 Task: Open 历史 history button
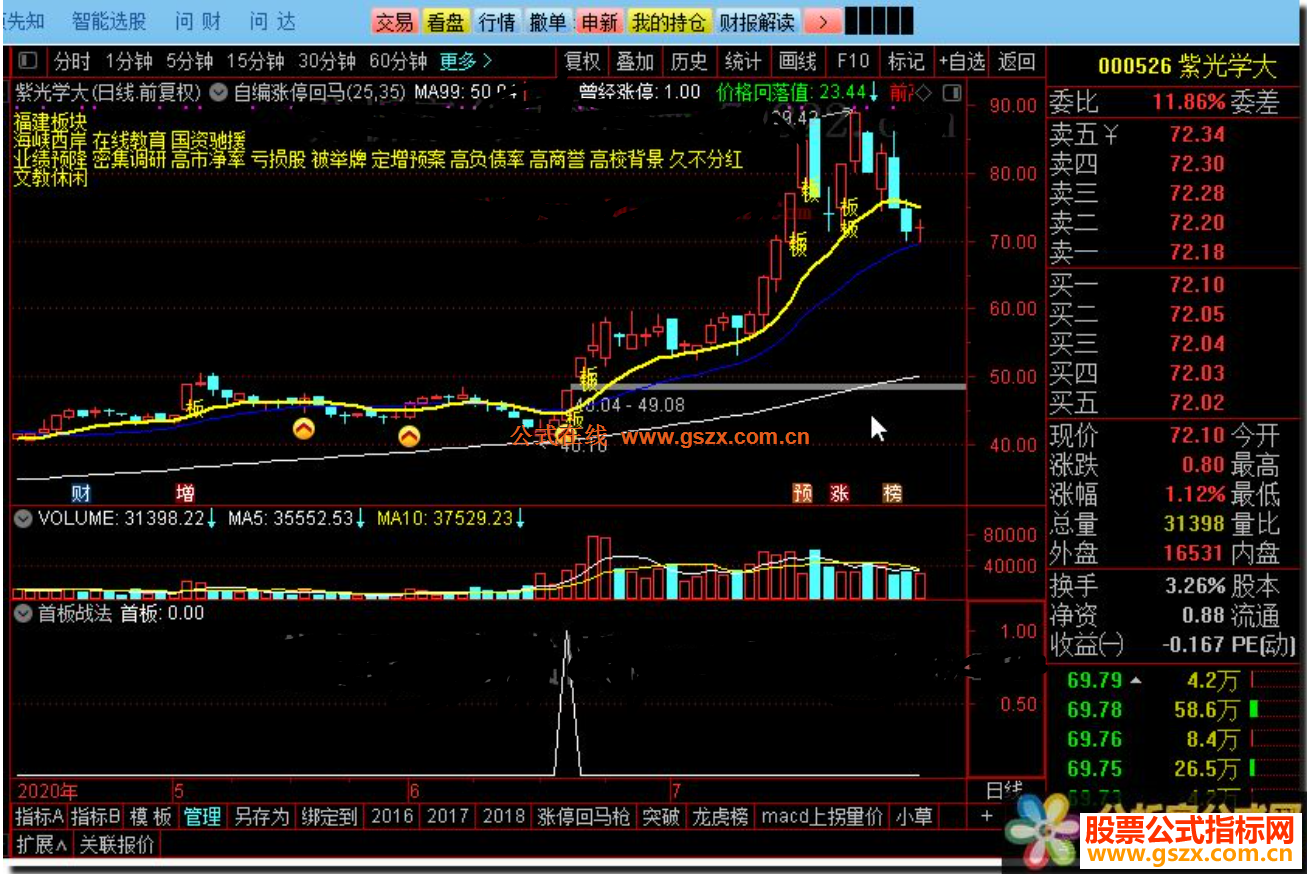pos(689,62)
